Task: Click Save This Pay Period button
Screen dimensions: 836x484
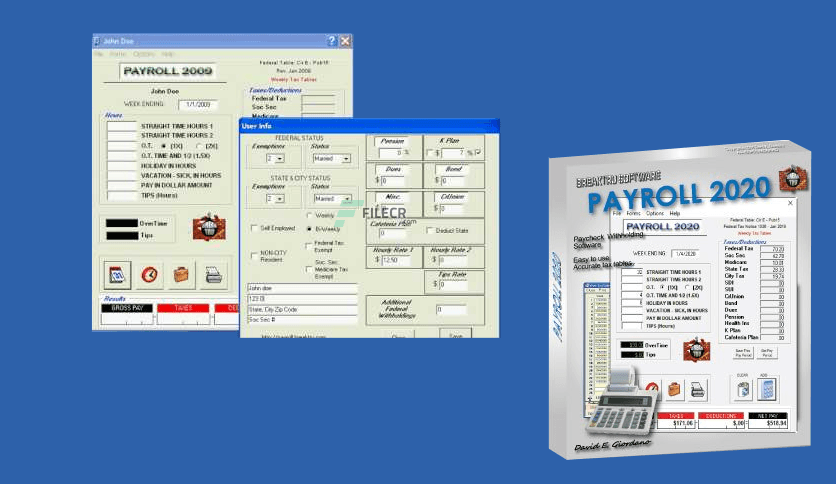Action: click(x=743, y=353)
